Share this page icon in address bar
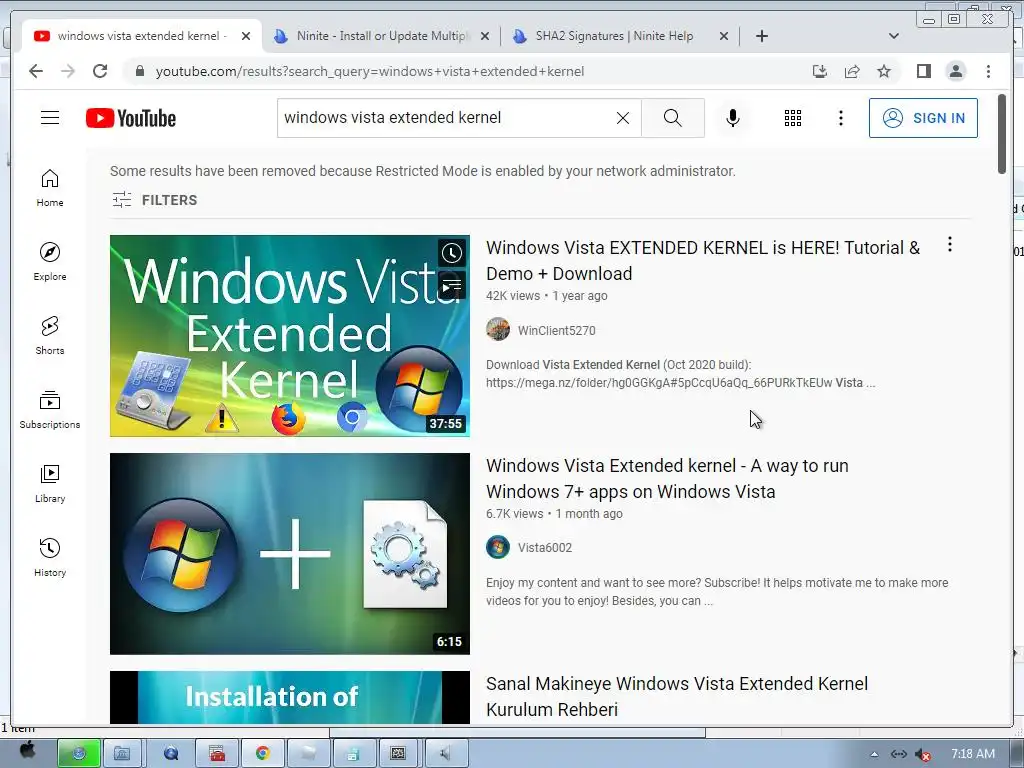Screen dimensions: 1024x768 (852, 71)
